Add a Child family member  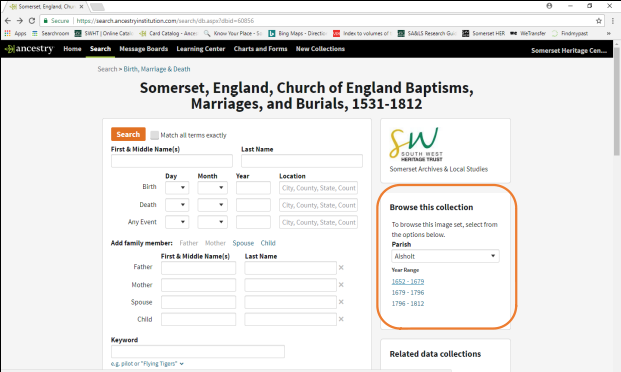point(268,243)
